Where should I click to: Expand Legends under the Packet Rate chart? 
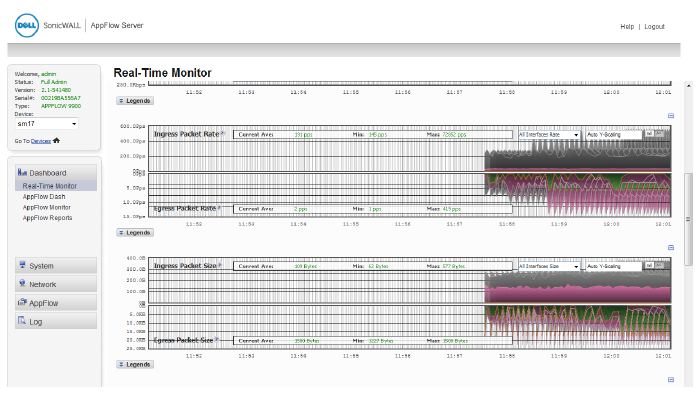click(135, 232)
